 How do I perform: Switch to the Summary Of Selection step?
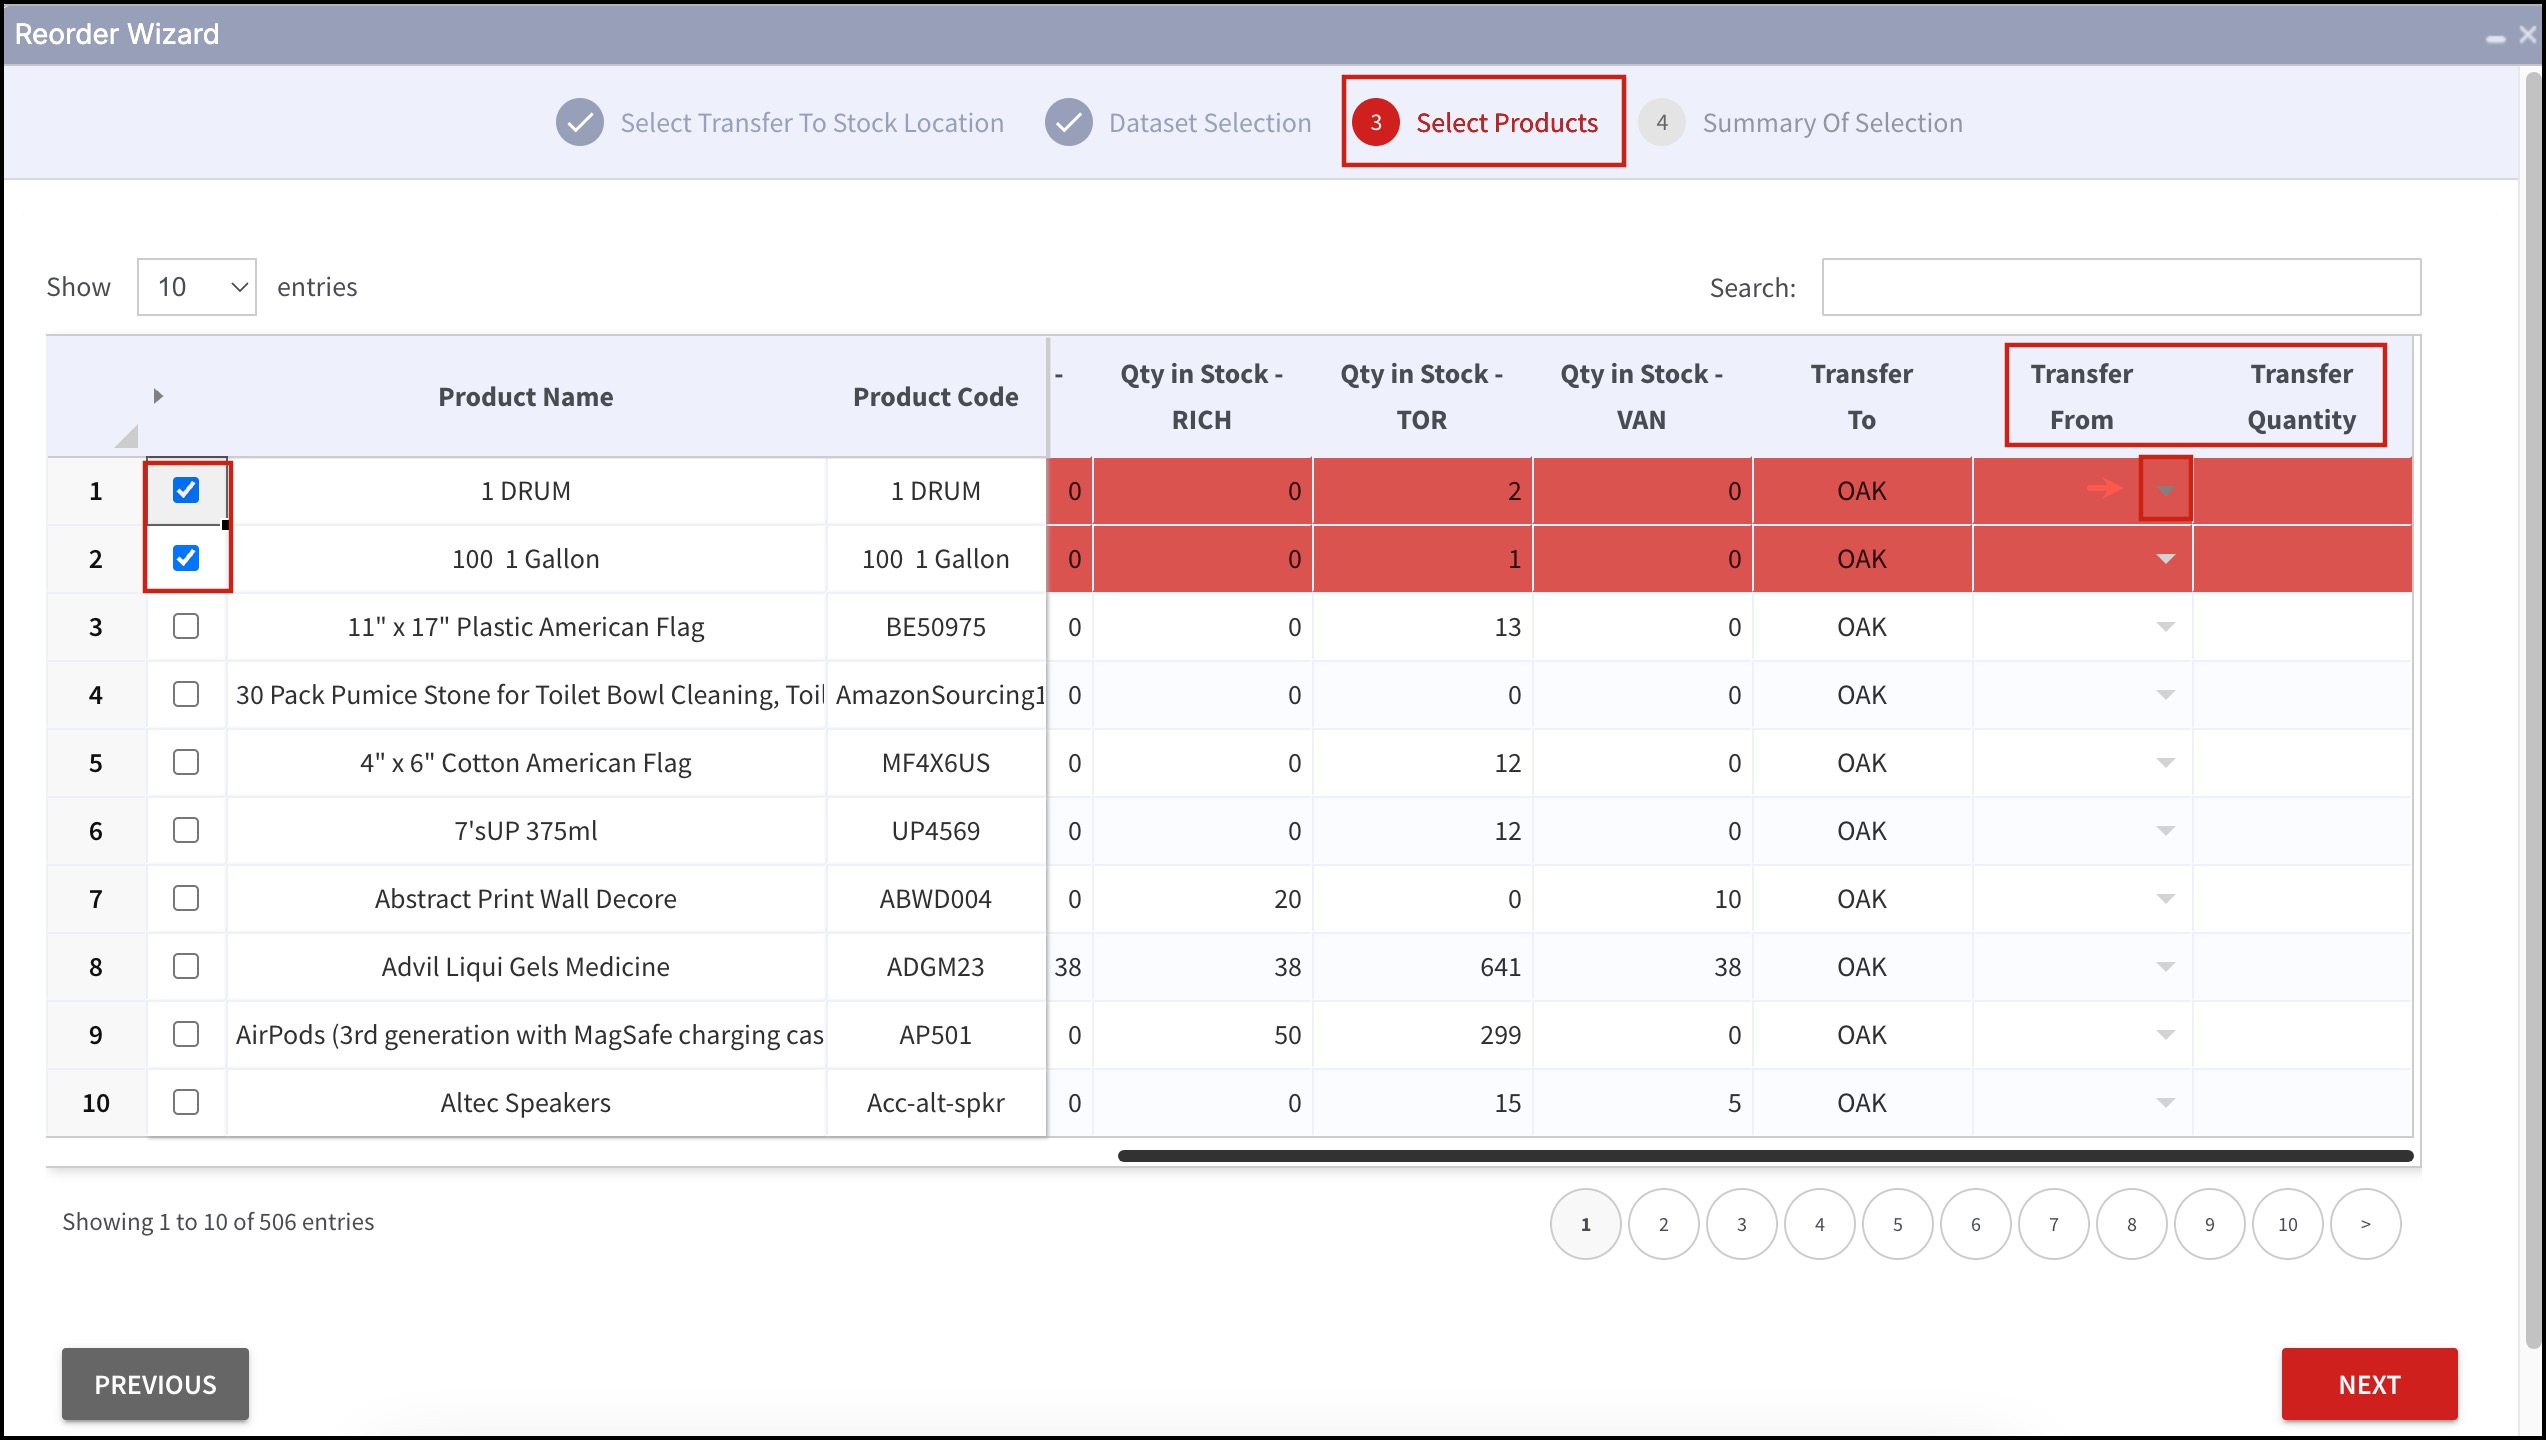(x=1831, y=123)
